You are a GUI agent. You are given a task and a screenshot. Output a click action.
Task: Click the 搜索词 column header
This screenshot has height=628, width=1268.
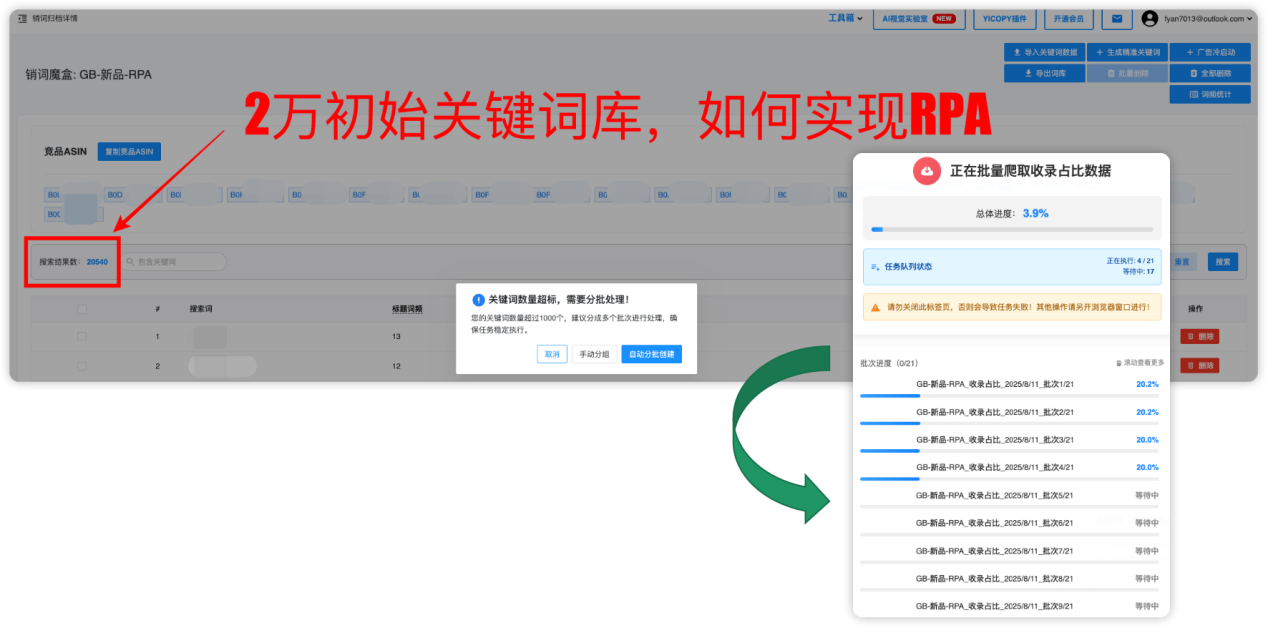[x=201, y=309]
